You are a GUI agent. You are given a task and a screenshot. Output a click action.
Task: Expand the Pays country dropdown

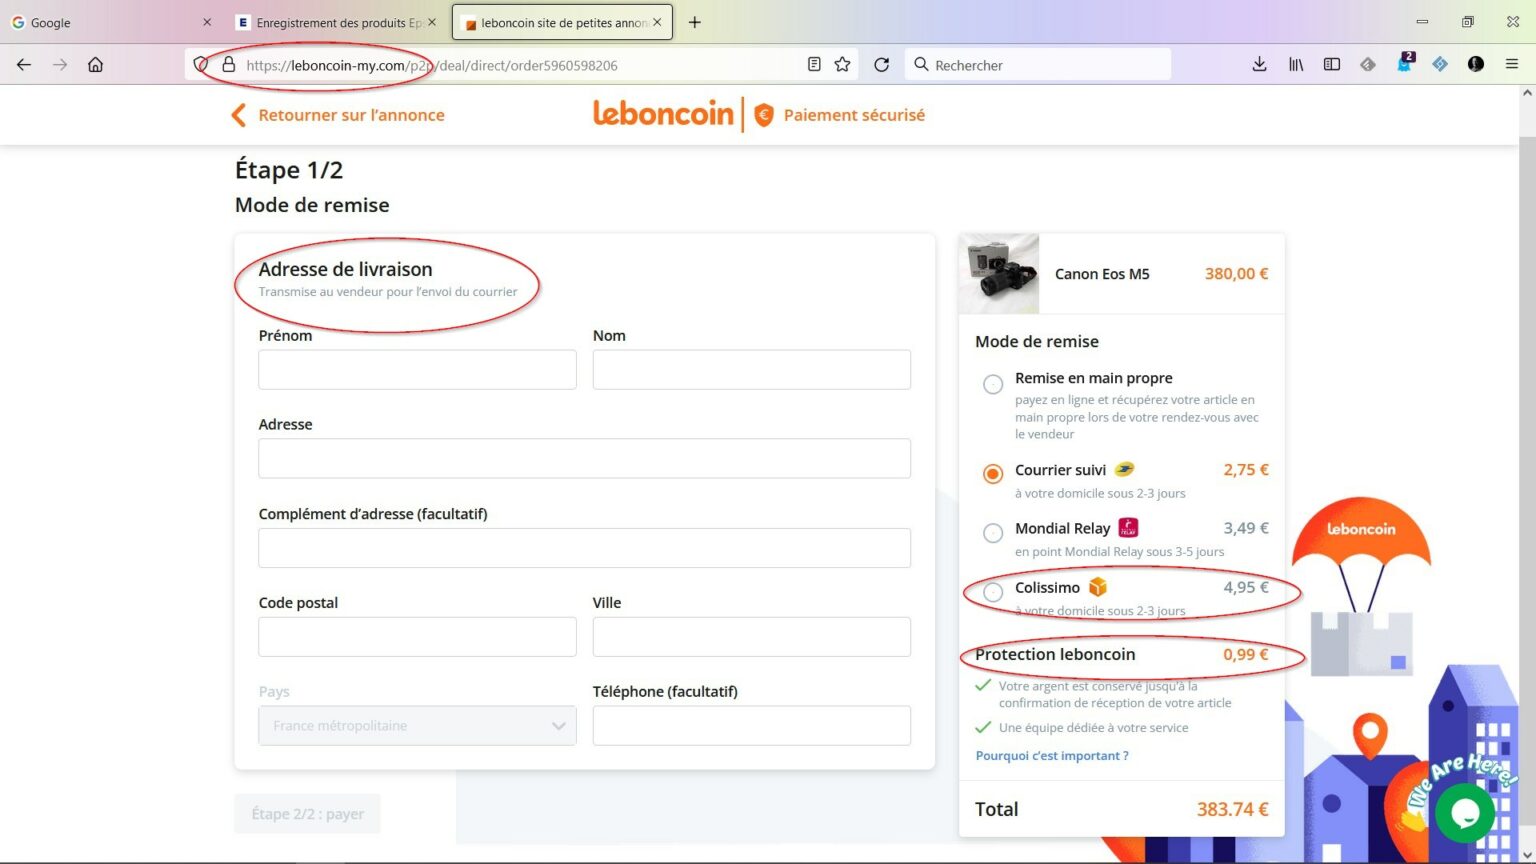[417, 726]
